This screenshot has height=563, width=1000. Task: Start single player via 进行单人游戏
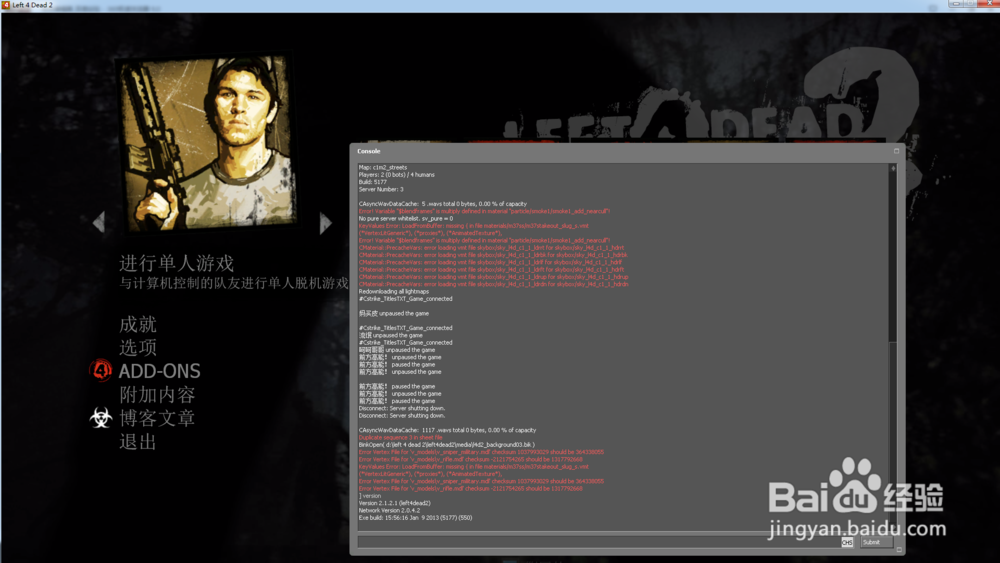coord(177,263)
